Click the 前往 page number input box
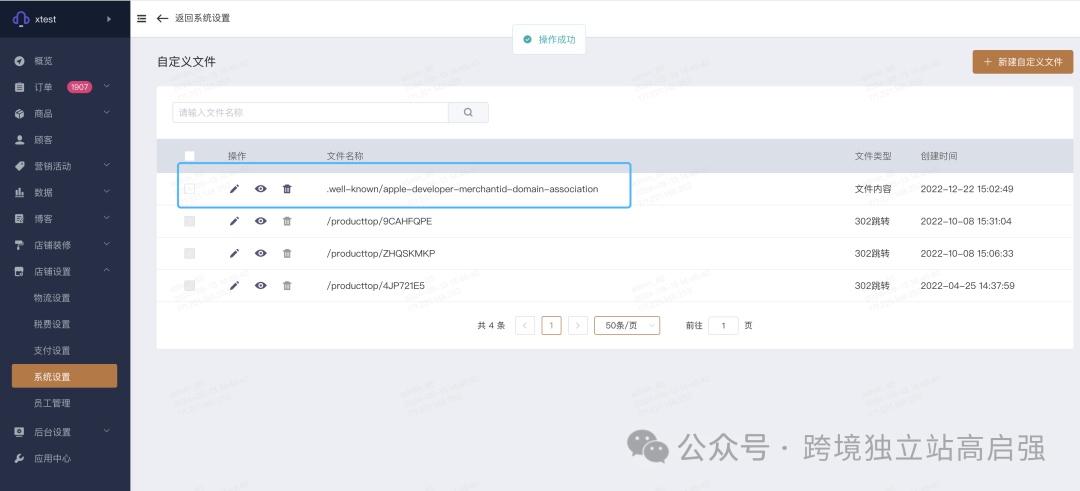 coord(723,326)
